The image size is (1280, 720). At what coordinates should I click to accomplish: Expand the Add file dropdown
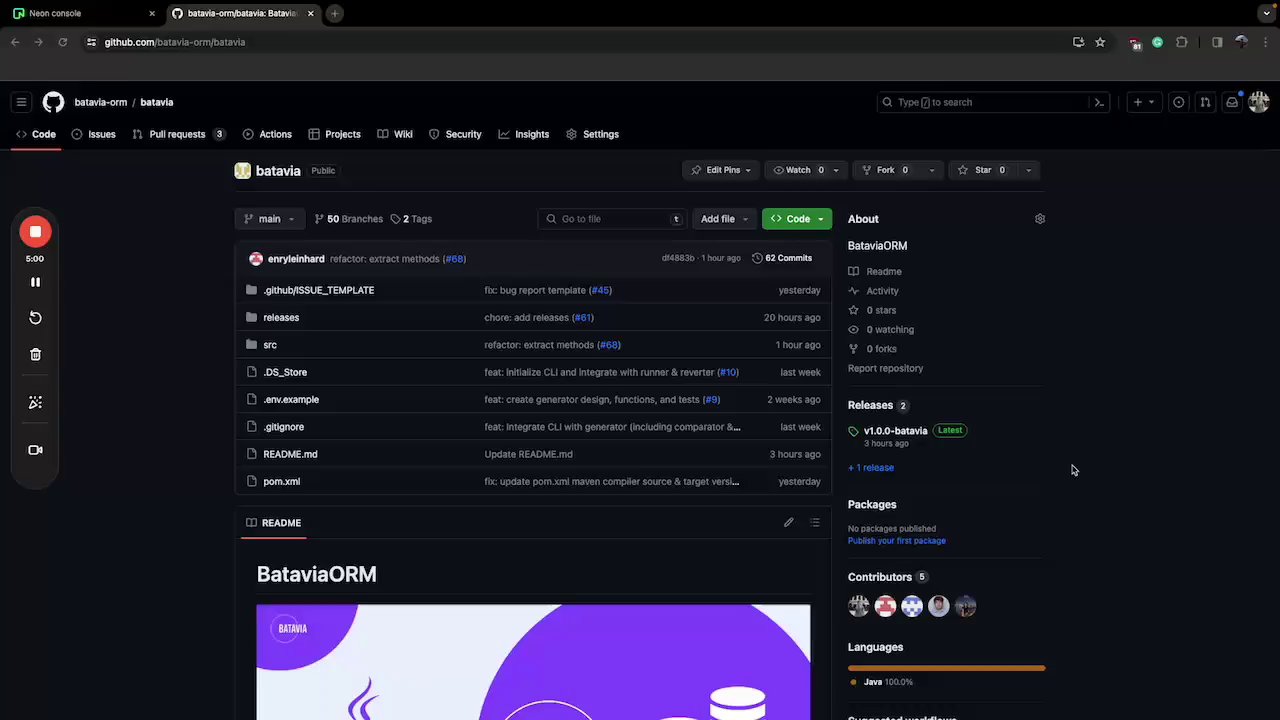click(725, 219)
